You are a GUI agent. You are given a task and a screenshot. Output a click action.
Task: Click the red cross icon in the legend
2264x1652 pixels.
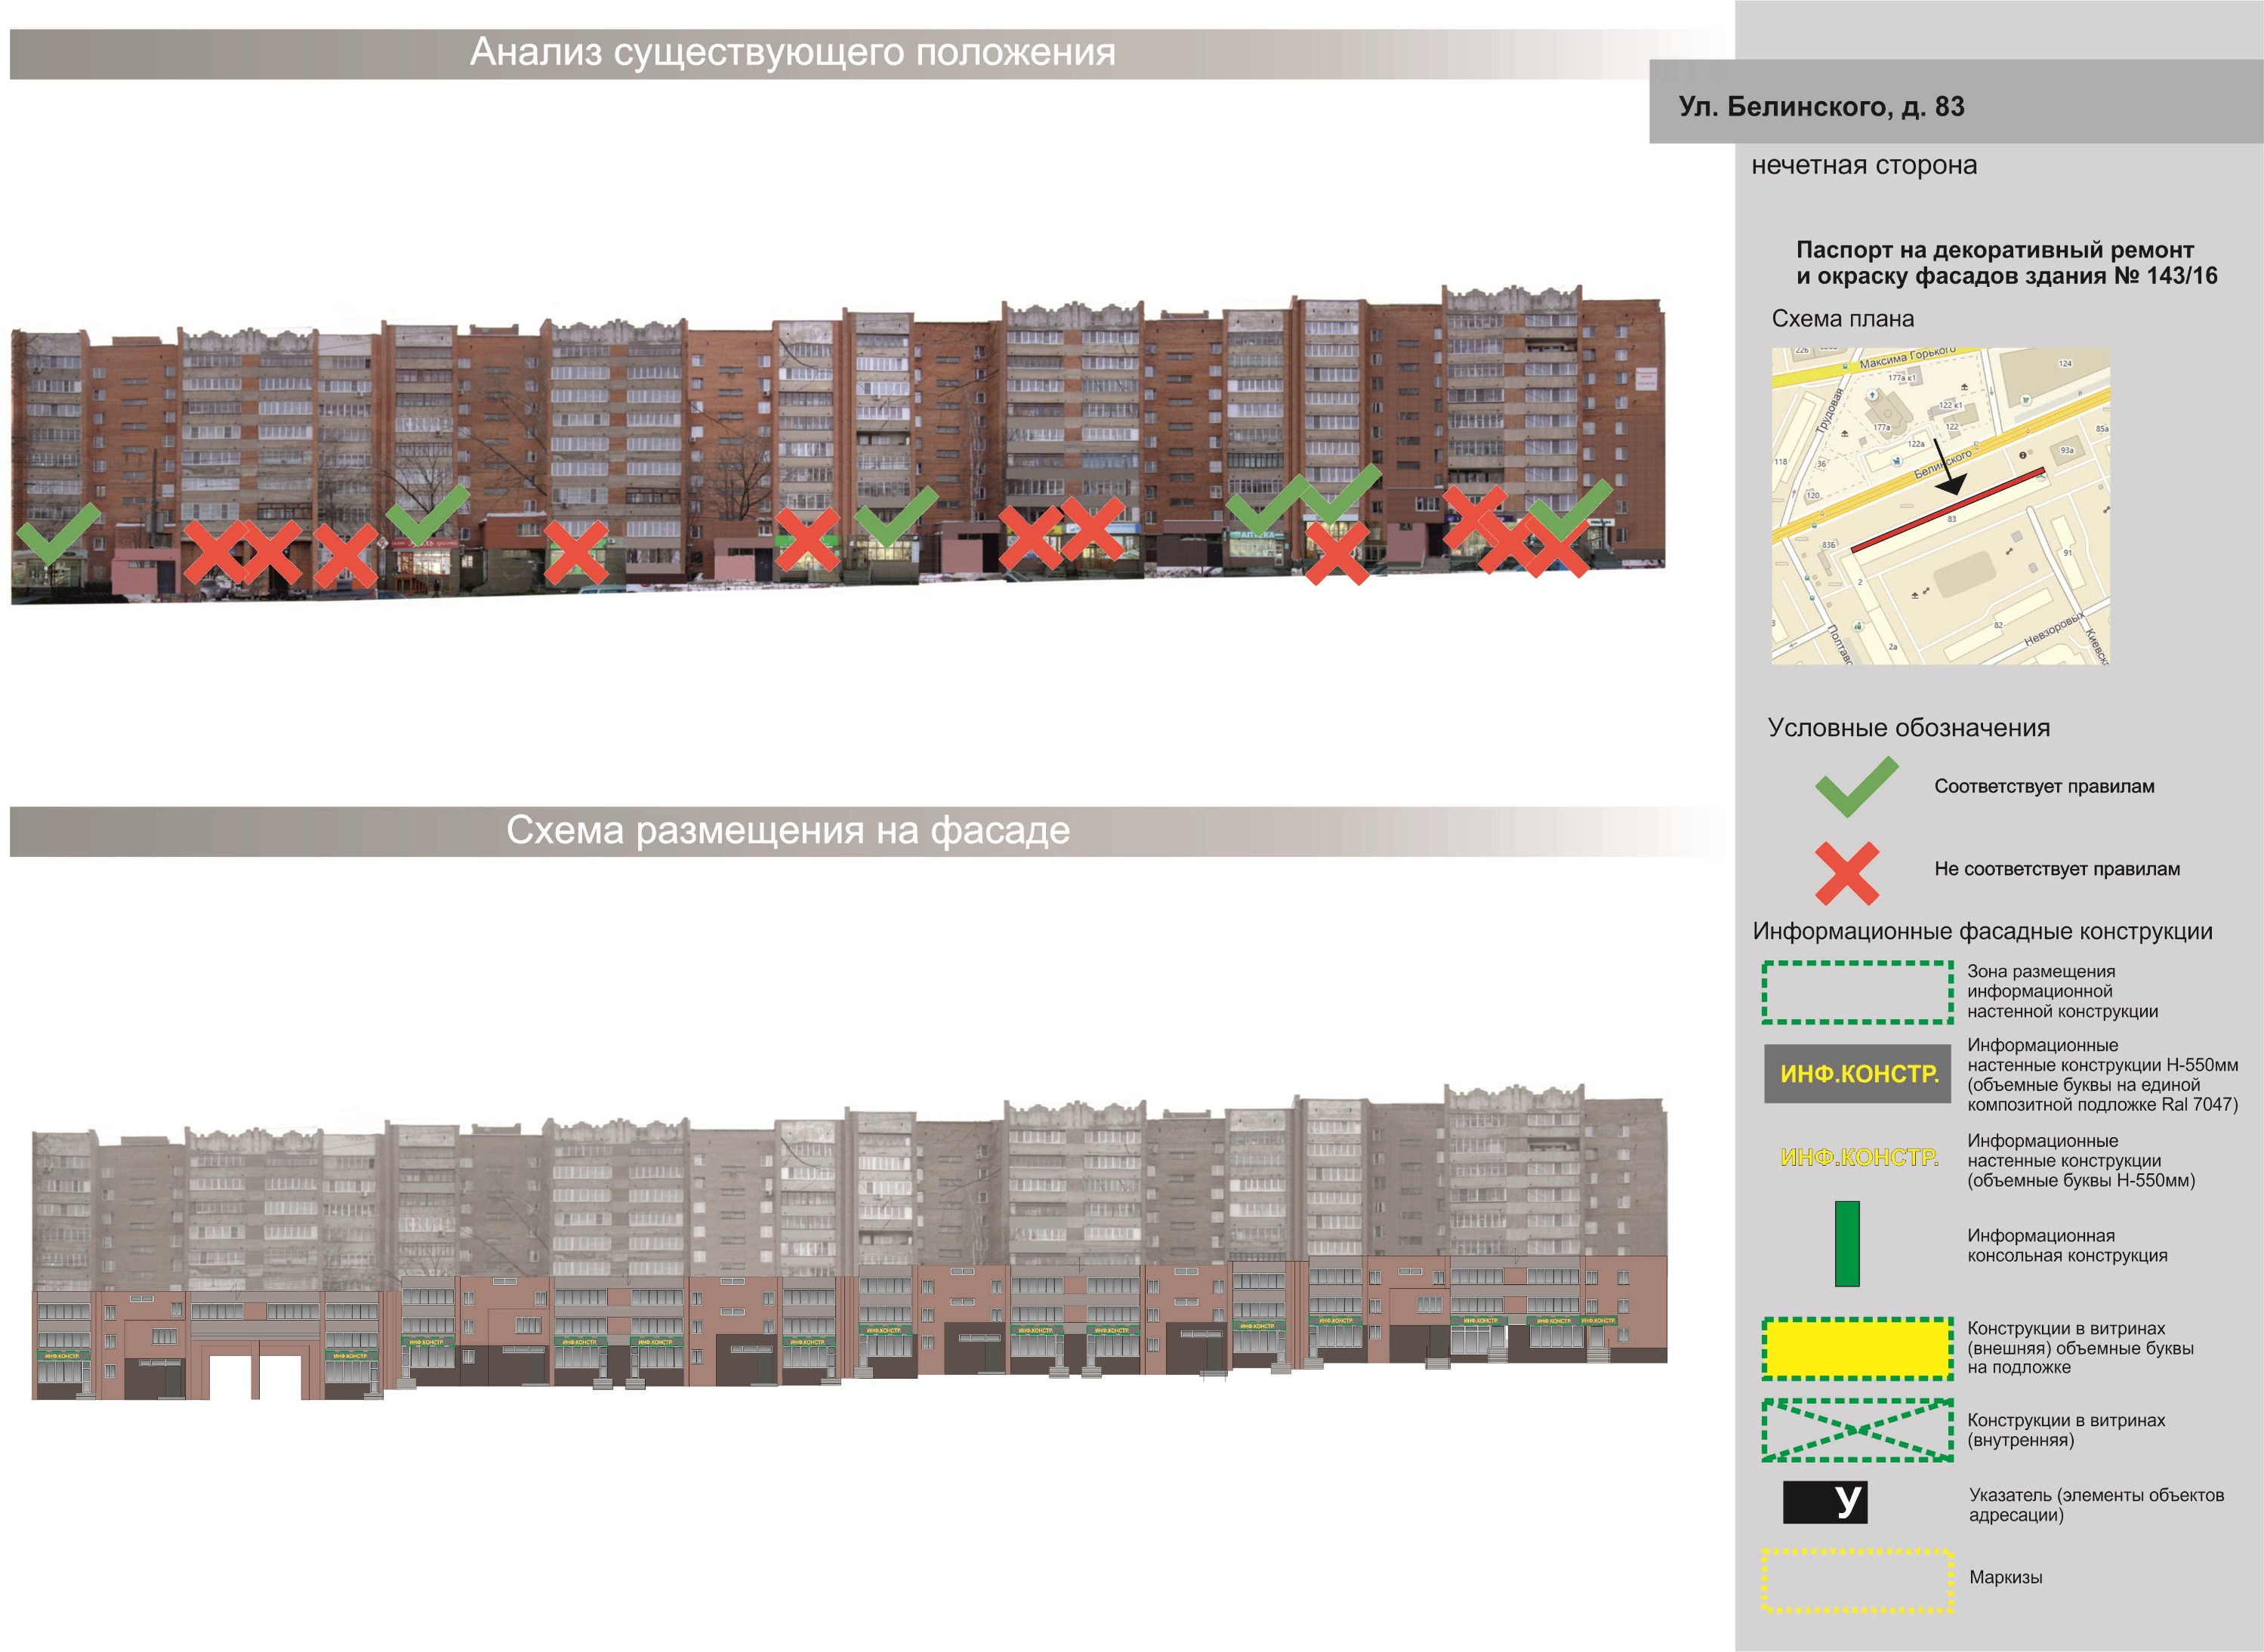tap(1848, 873)
